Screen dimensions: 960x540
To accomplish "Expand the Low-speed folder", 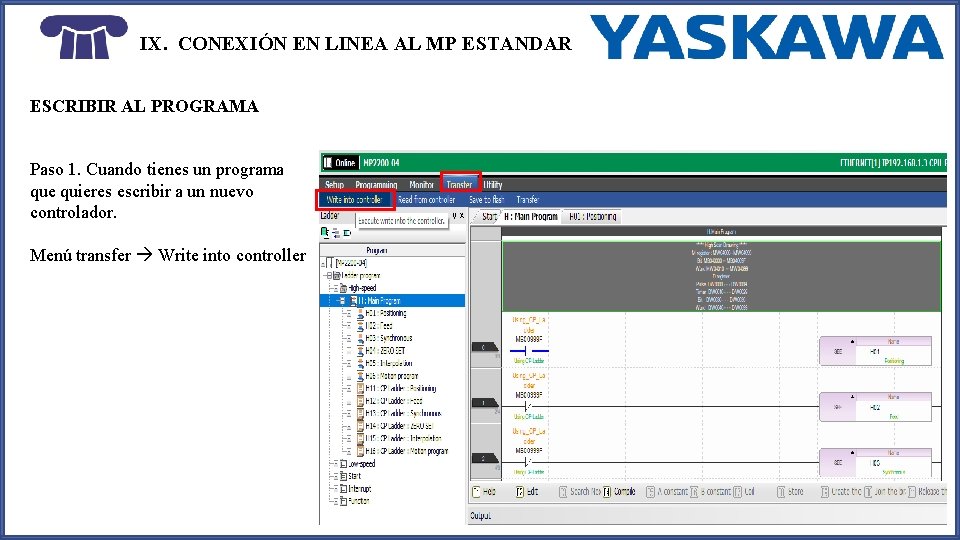I will pyautogui.click(x=336, y=464).
